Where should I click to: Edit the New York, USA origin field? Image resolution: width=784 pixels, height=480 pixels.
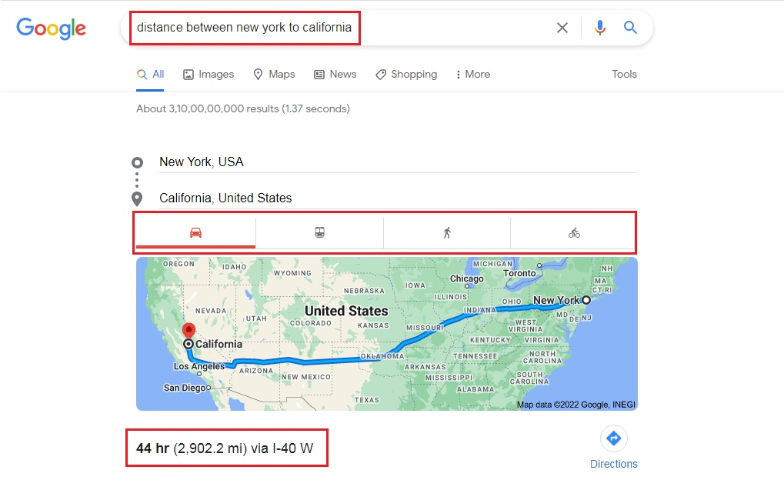396,162
